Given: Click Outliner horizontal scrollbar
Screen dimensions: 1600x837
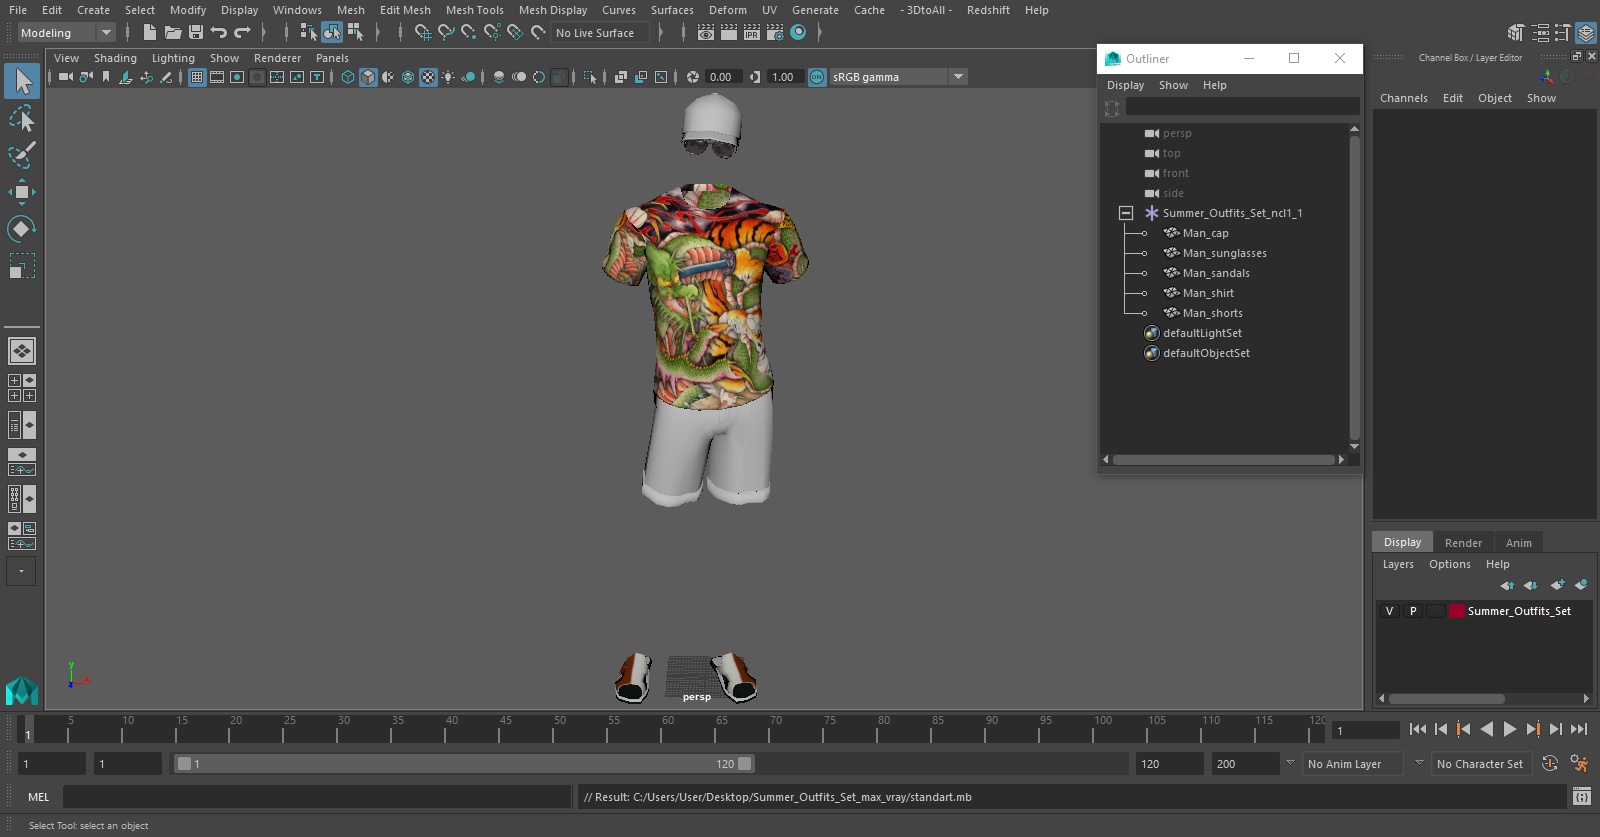Looking at the screenshot, I should point(1224,460).
